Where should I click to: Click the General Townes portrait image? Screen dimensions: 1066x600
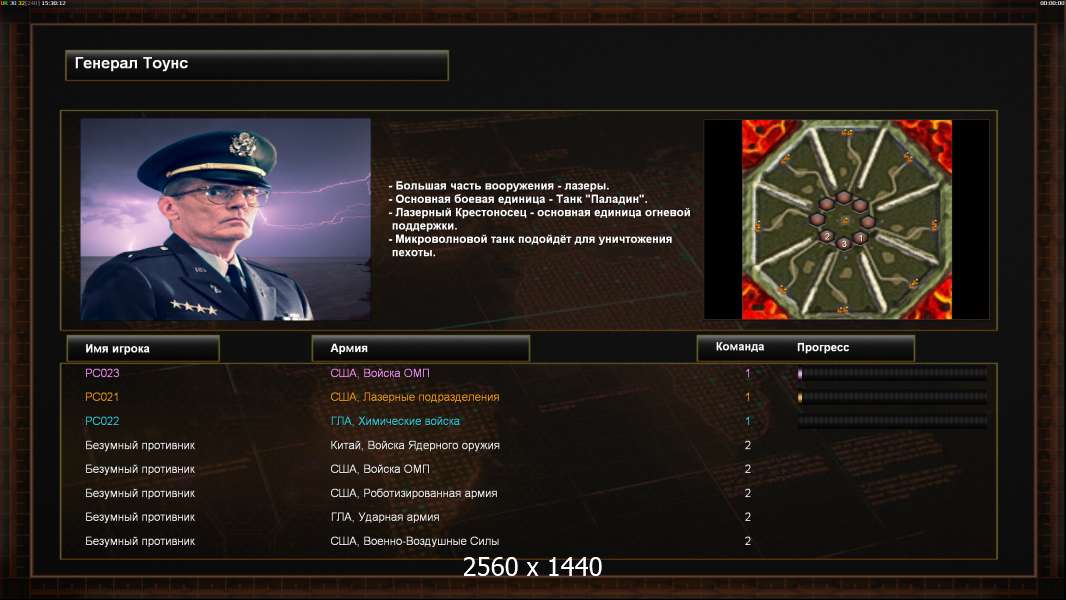pyautogui.click(x=226, y=219)
